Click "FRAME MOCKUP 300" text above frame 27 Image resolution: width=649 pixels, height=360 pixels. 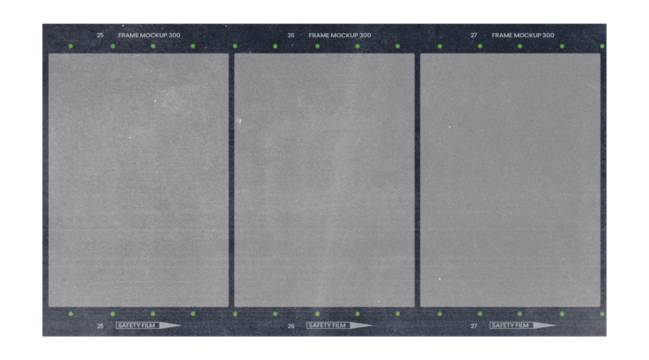[x=523, y=35]
